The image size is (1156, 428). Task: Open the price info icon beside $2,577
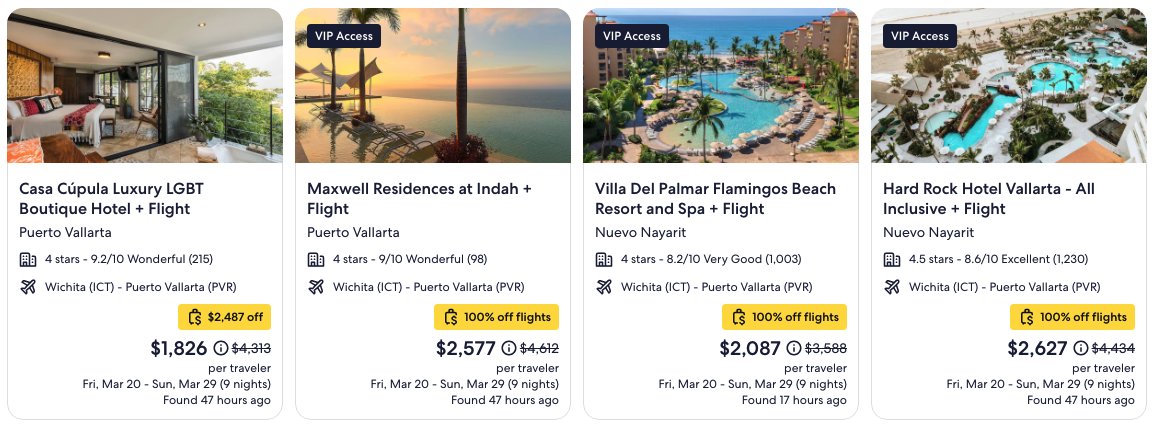[509, 348]
